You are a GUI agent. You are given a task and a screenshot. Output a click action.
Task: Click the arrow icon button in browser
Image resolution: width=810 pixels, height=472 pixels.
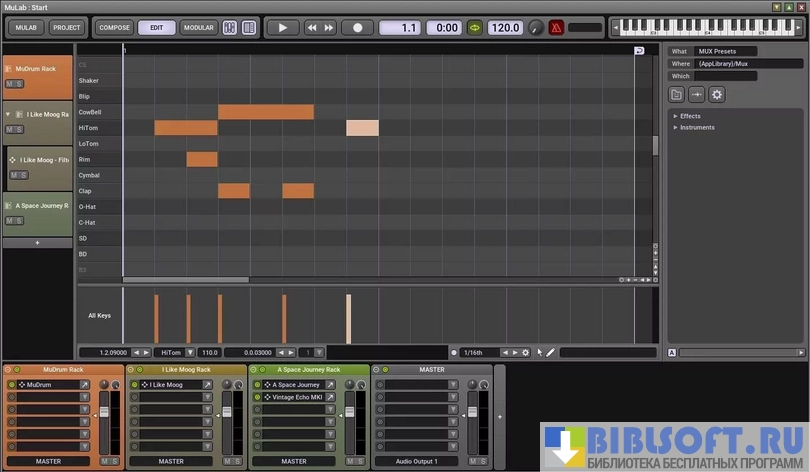click(x=697, y=94)
